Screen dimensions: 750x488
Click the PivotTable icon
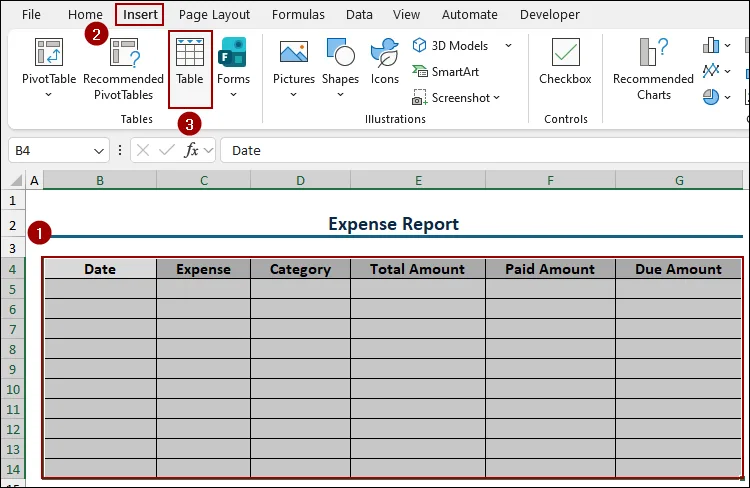[x=49, y=52]
